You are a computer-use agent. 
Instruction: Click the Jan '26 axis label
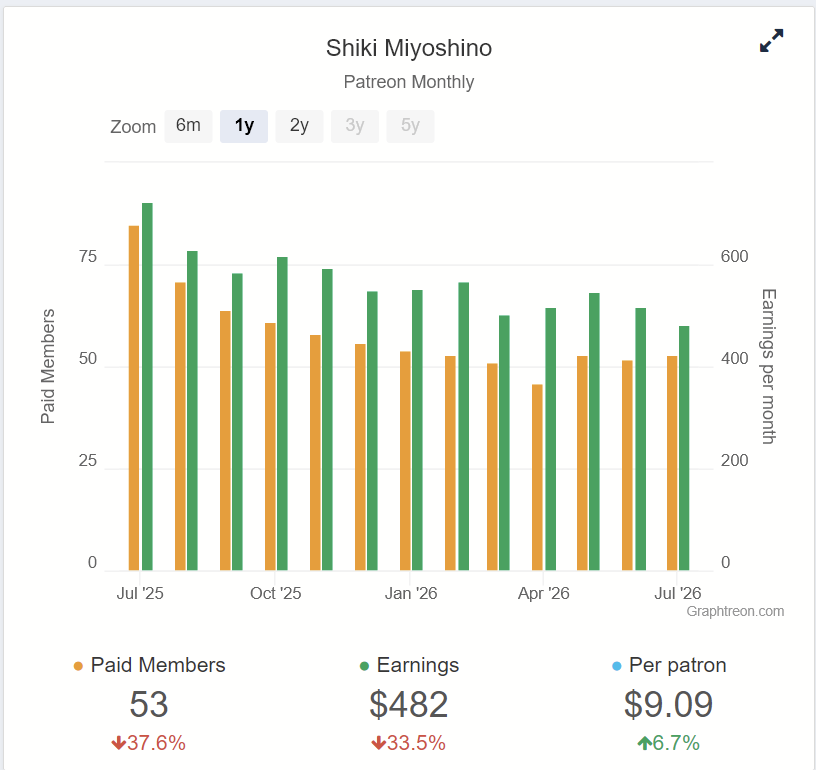point(411,593)
